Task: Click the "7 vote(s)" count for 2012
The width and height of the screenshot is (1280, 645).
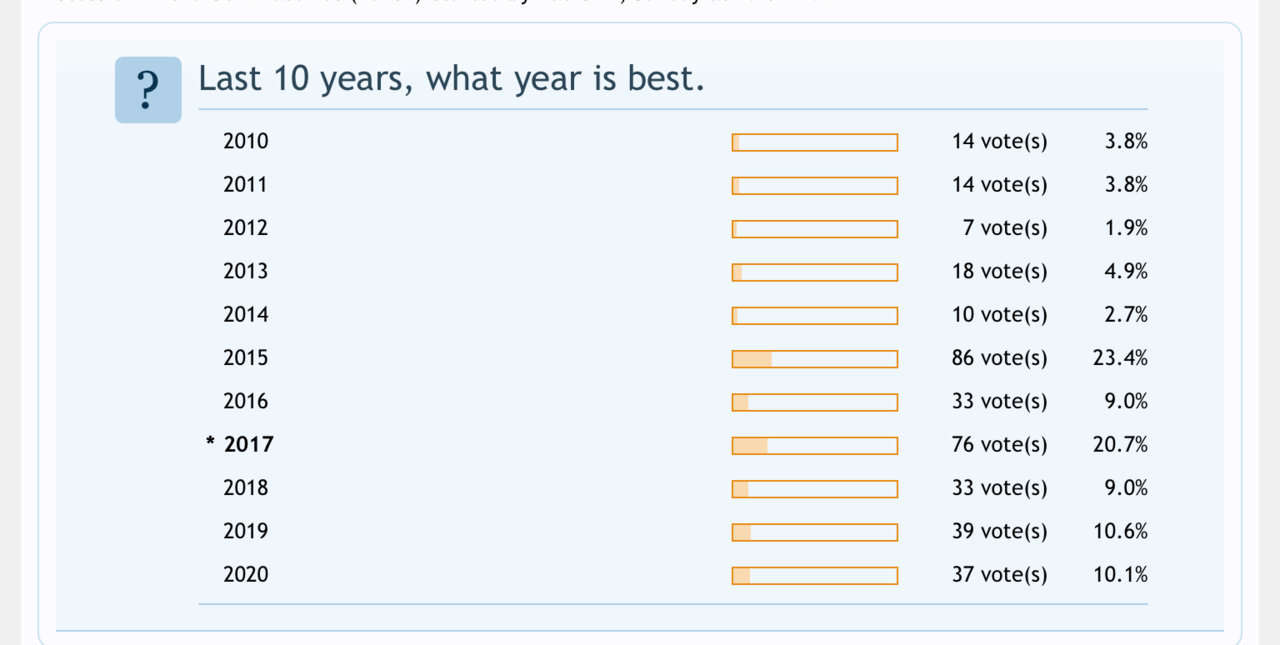Action: 1005,228
